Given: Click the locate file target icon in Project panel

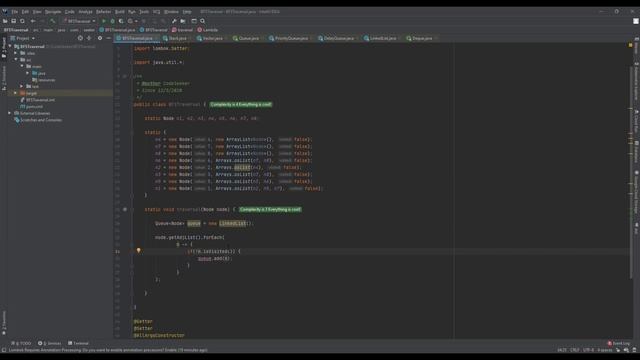Looking at the screenshot, I should tap(80, 38).
